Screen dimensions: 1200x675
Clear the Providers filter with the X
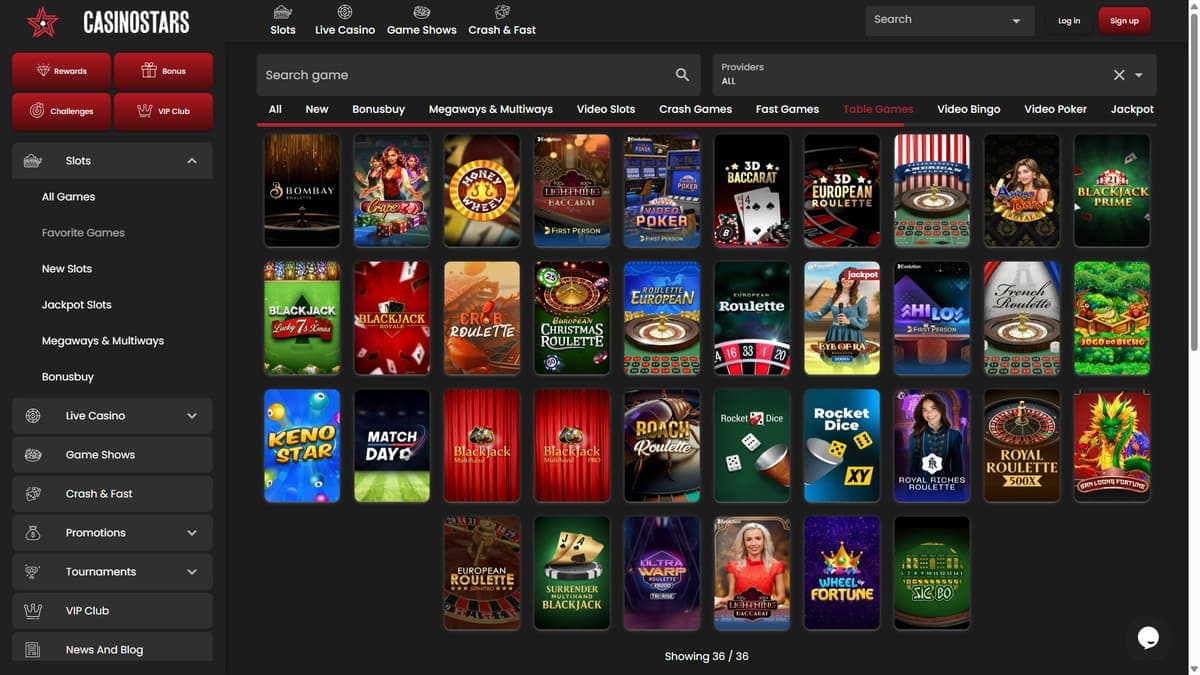pyautogui.click(x=1119, y=75)
